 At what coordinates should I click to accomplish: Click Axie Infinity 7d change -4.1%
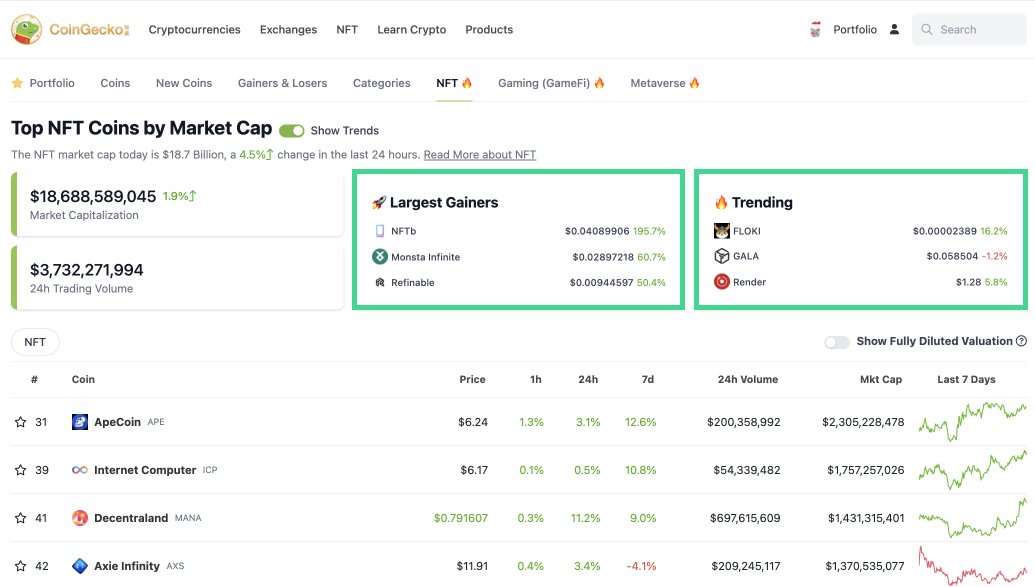642,566
